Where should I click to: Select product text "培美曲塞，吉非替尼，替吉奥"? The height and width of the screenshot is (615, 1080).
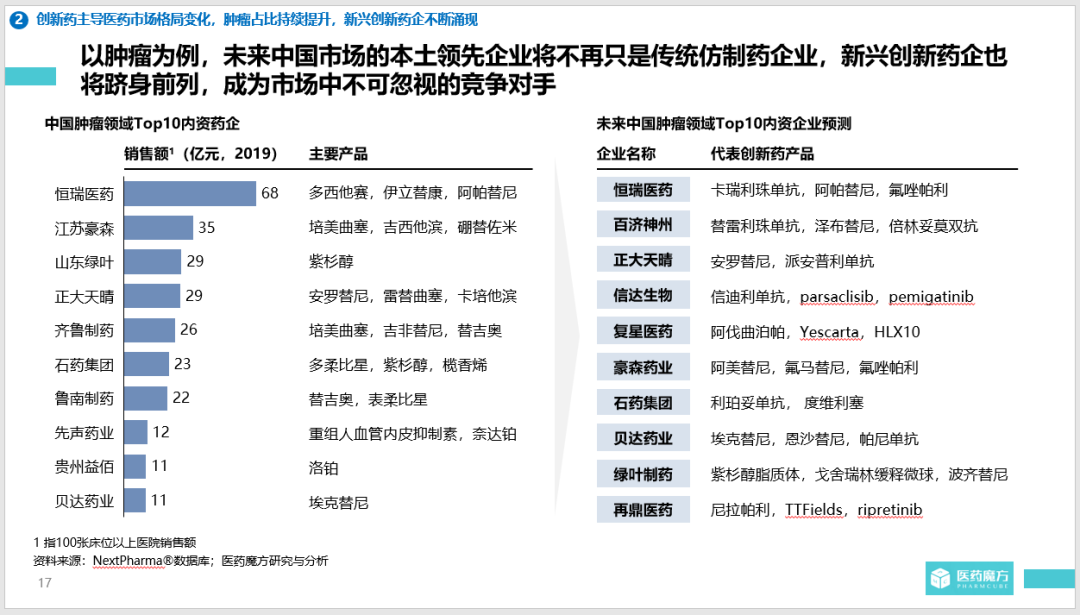405,331
